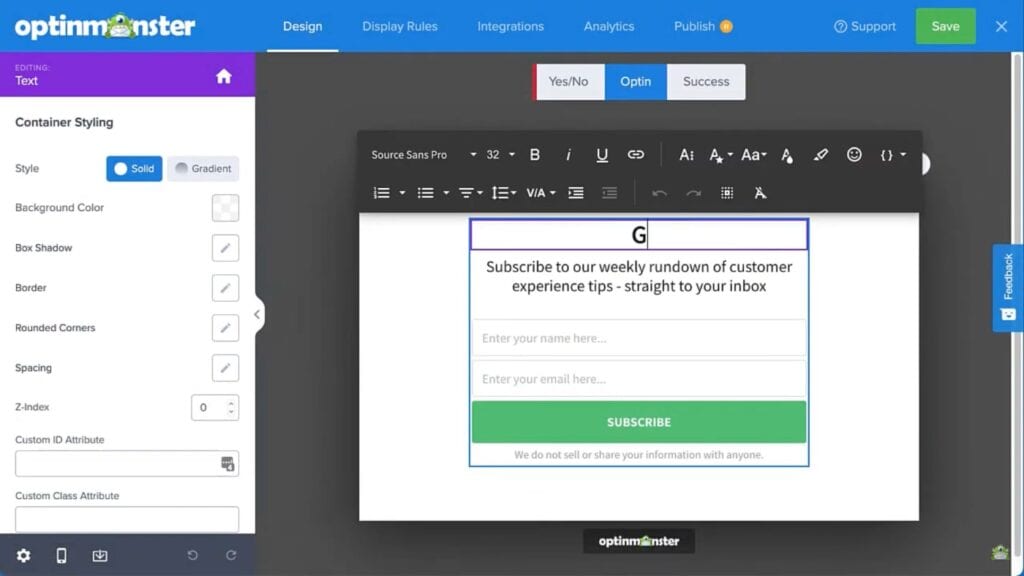Open the emoji picker

coord(854,155)
